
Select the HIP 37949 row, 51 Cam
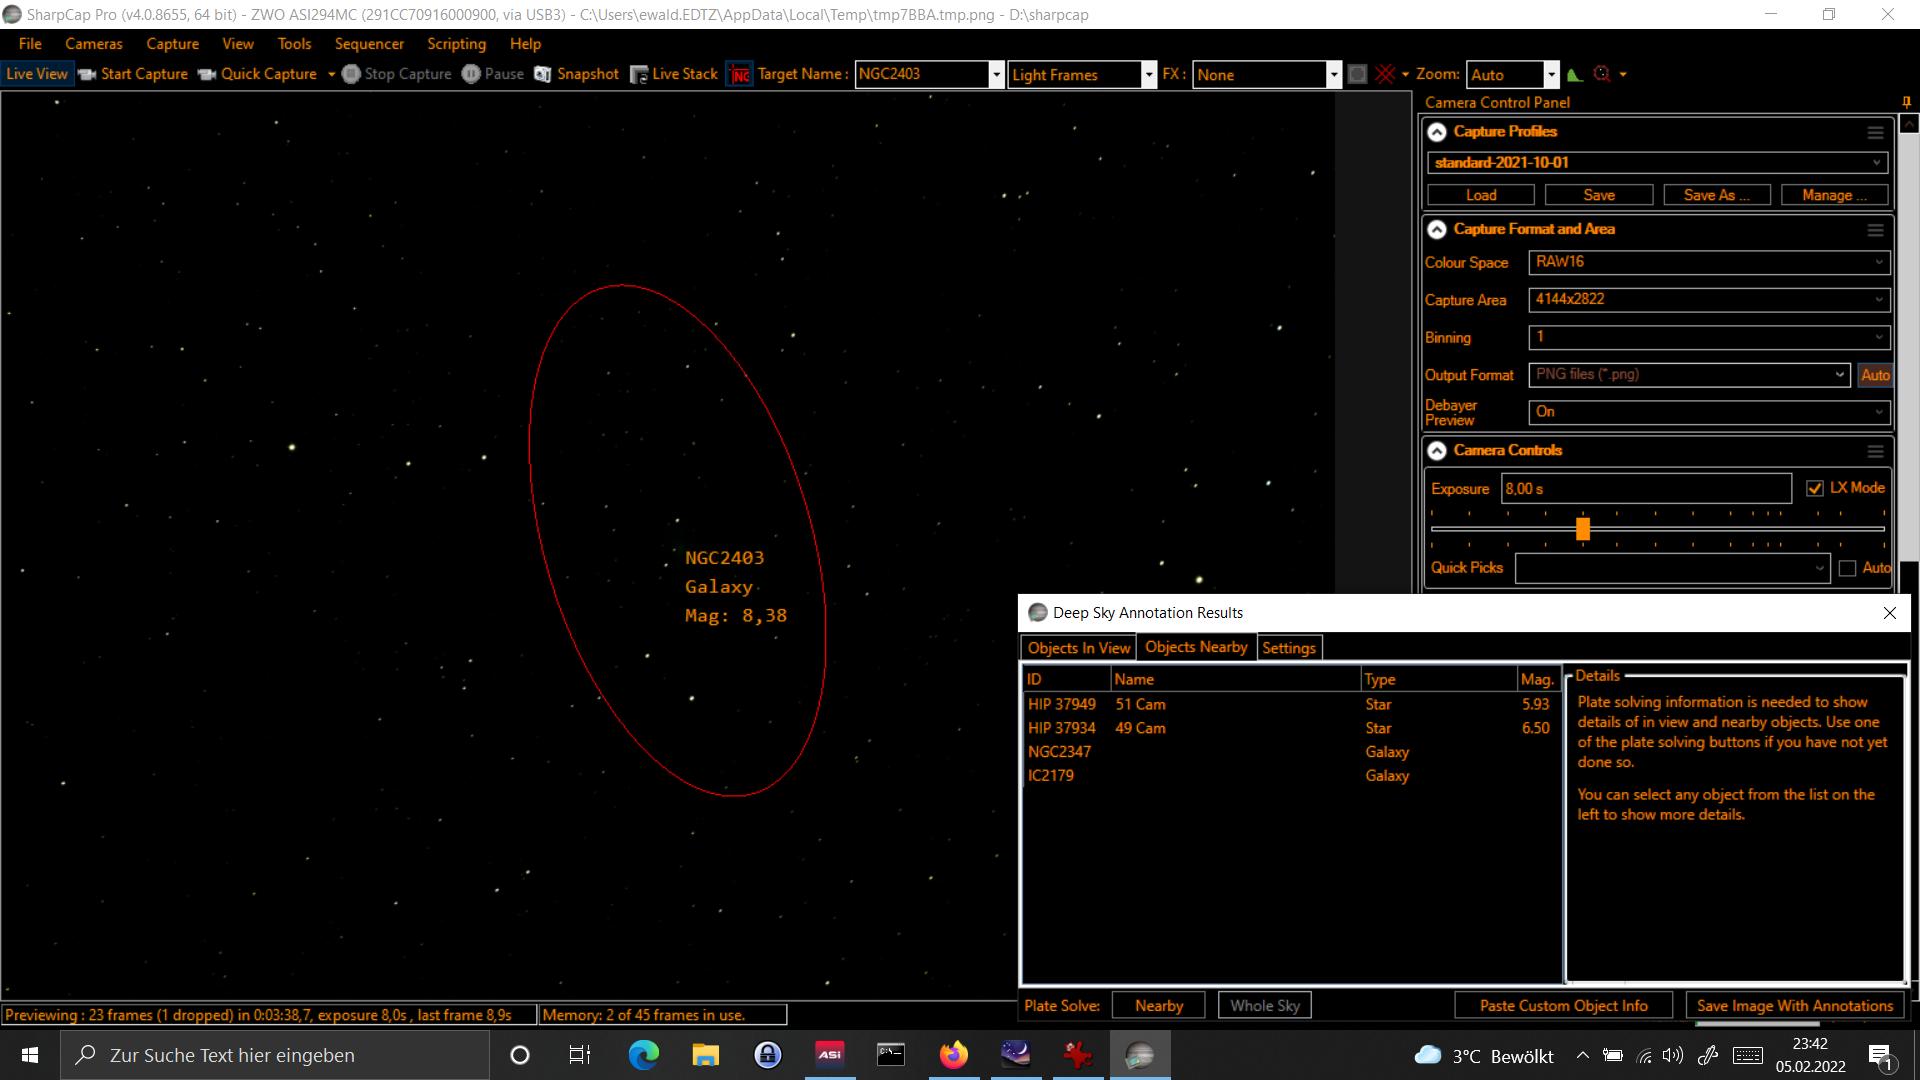1290,704
